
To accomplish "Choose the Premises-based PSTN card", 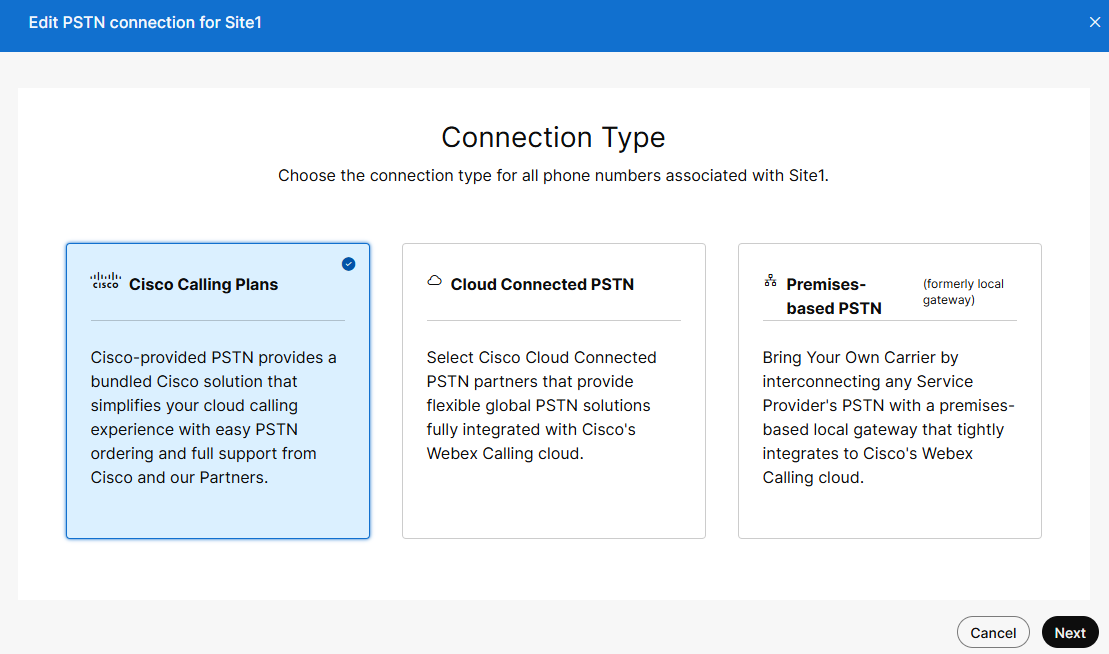I will pyautogui.click(x=890, y=391).
